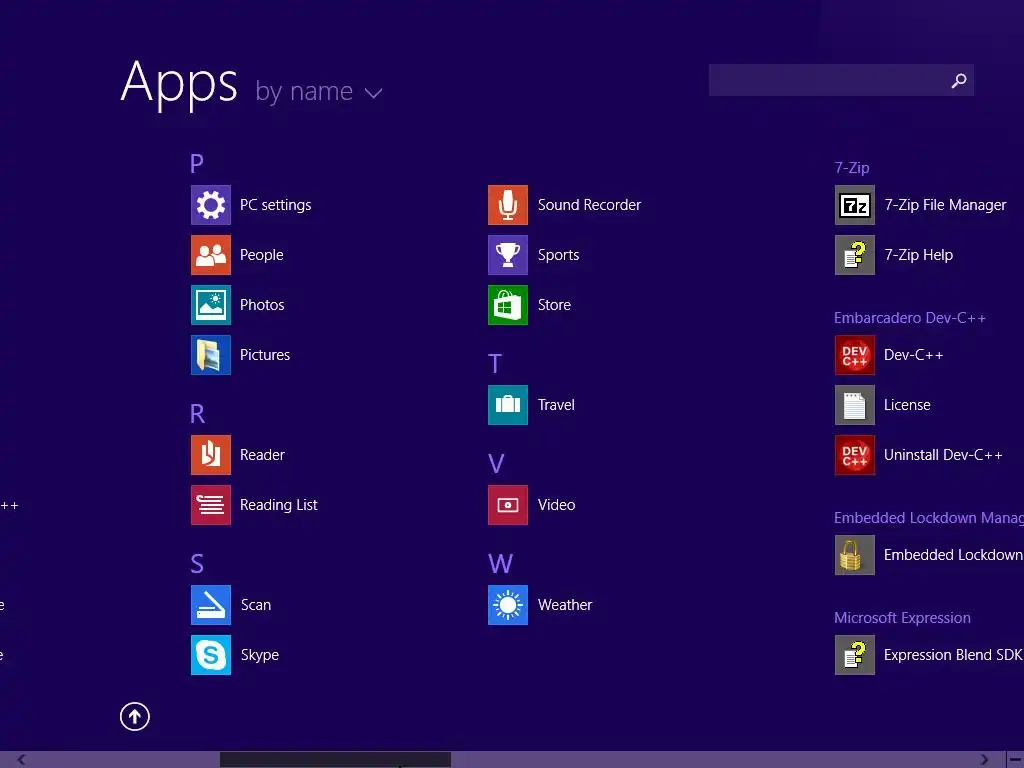Launch the Weather sun icon
The width and height of the screenshot is (1024, 768).
pyautogui.click(x=507, y=605)
